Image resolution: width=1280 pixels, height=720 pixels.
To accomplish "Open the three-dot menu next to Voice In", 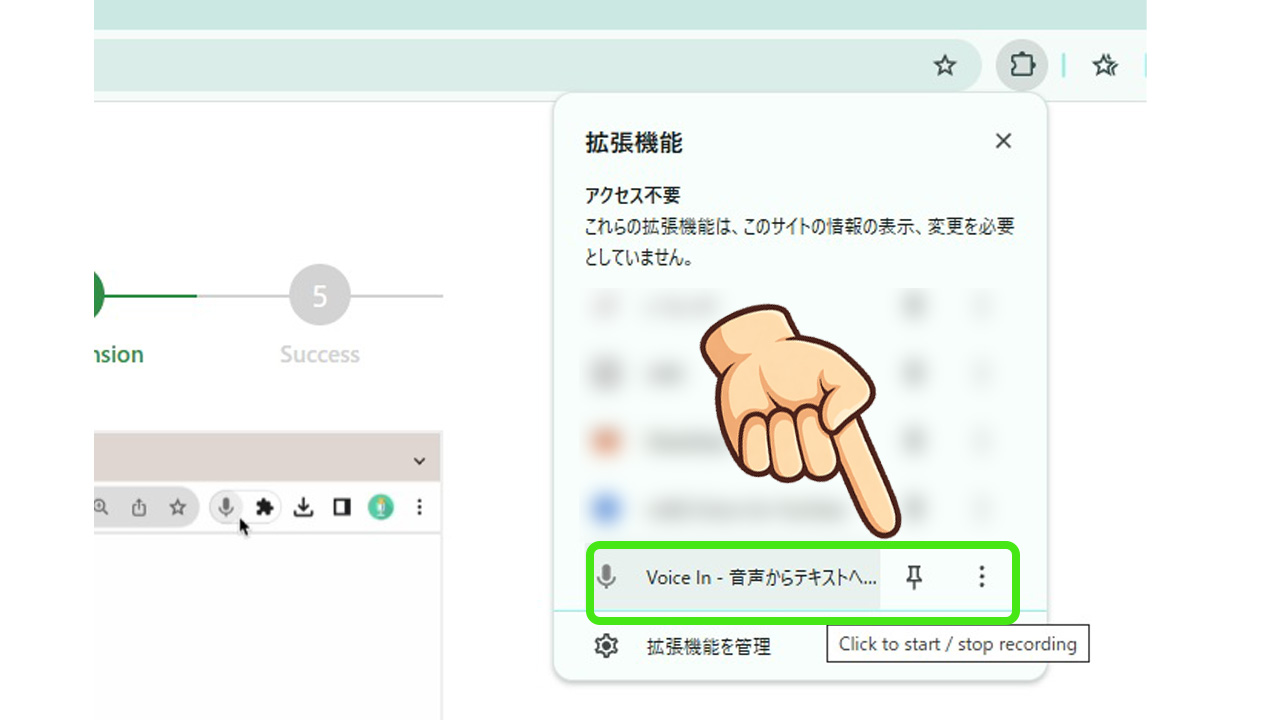I will [x=982, y=577].
